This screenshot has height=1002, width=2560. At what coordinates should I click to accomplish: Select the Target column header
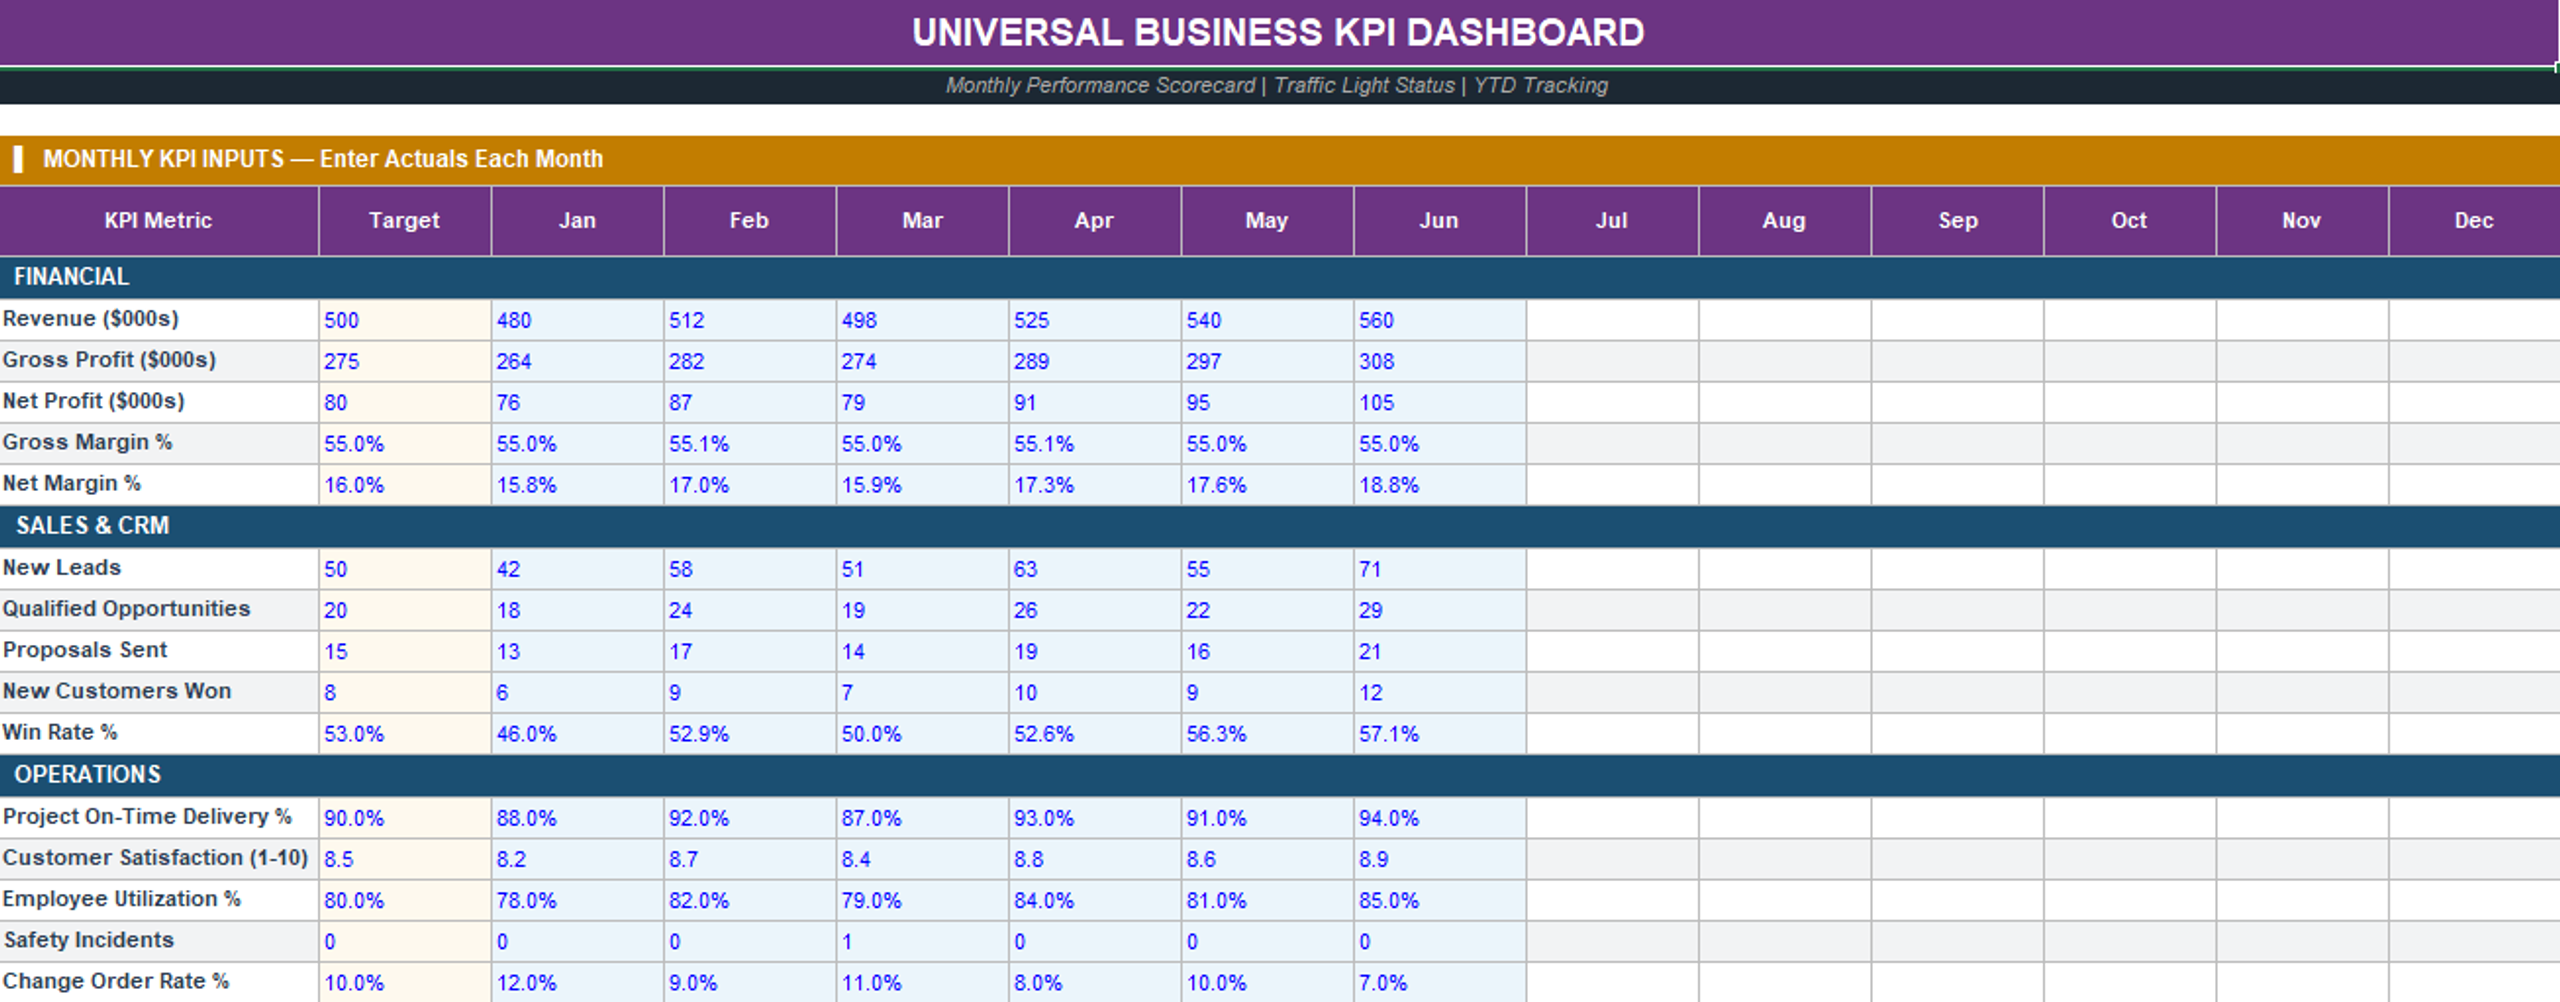(x=404, y=220)
